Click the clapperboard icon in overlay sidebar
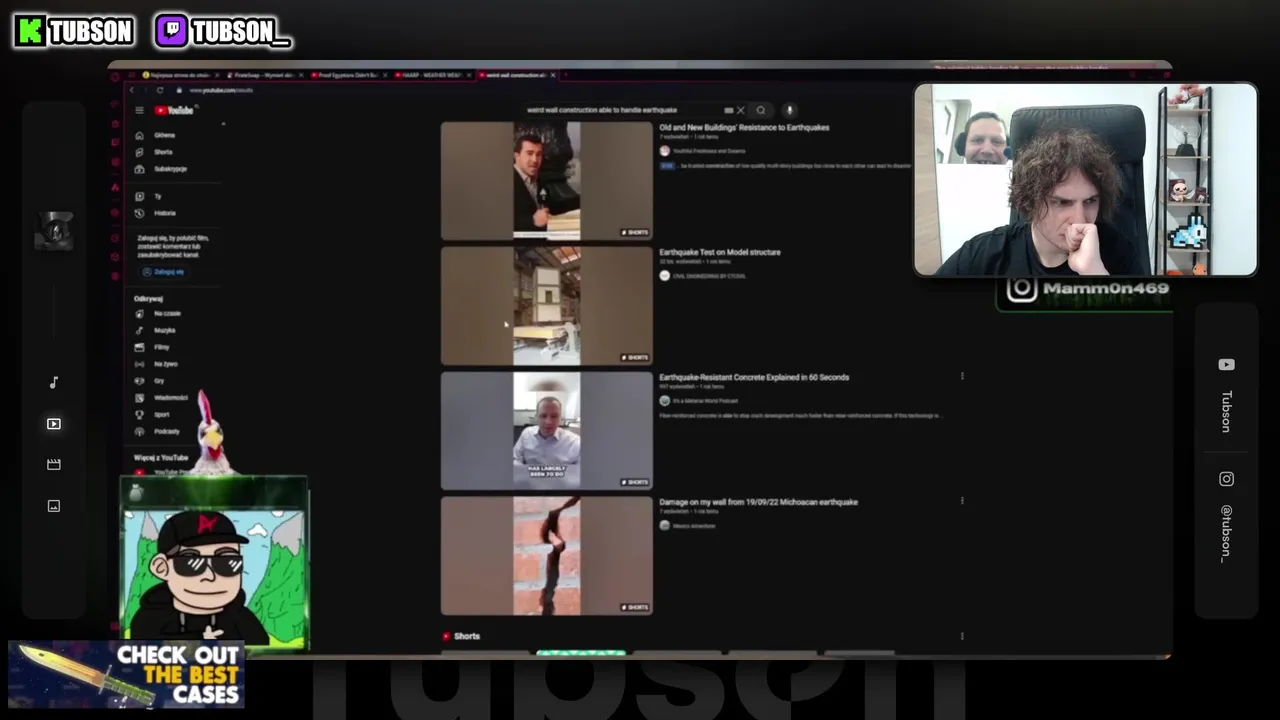The image size is (1280, 720). click(x=54, y=465)
